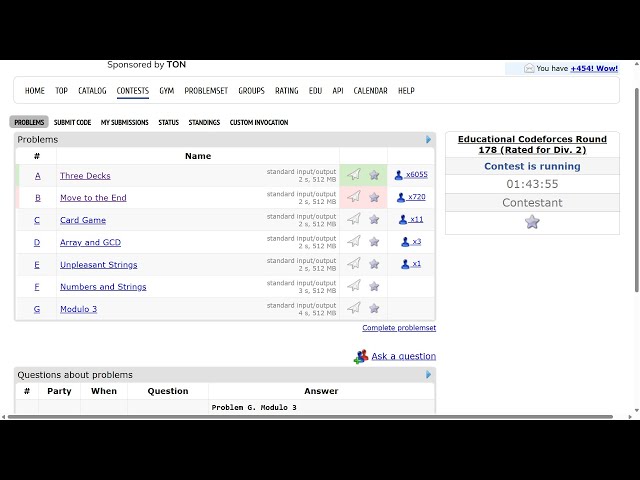Open the Array and GCD problem

click(x=90, y=242)
